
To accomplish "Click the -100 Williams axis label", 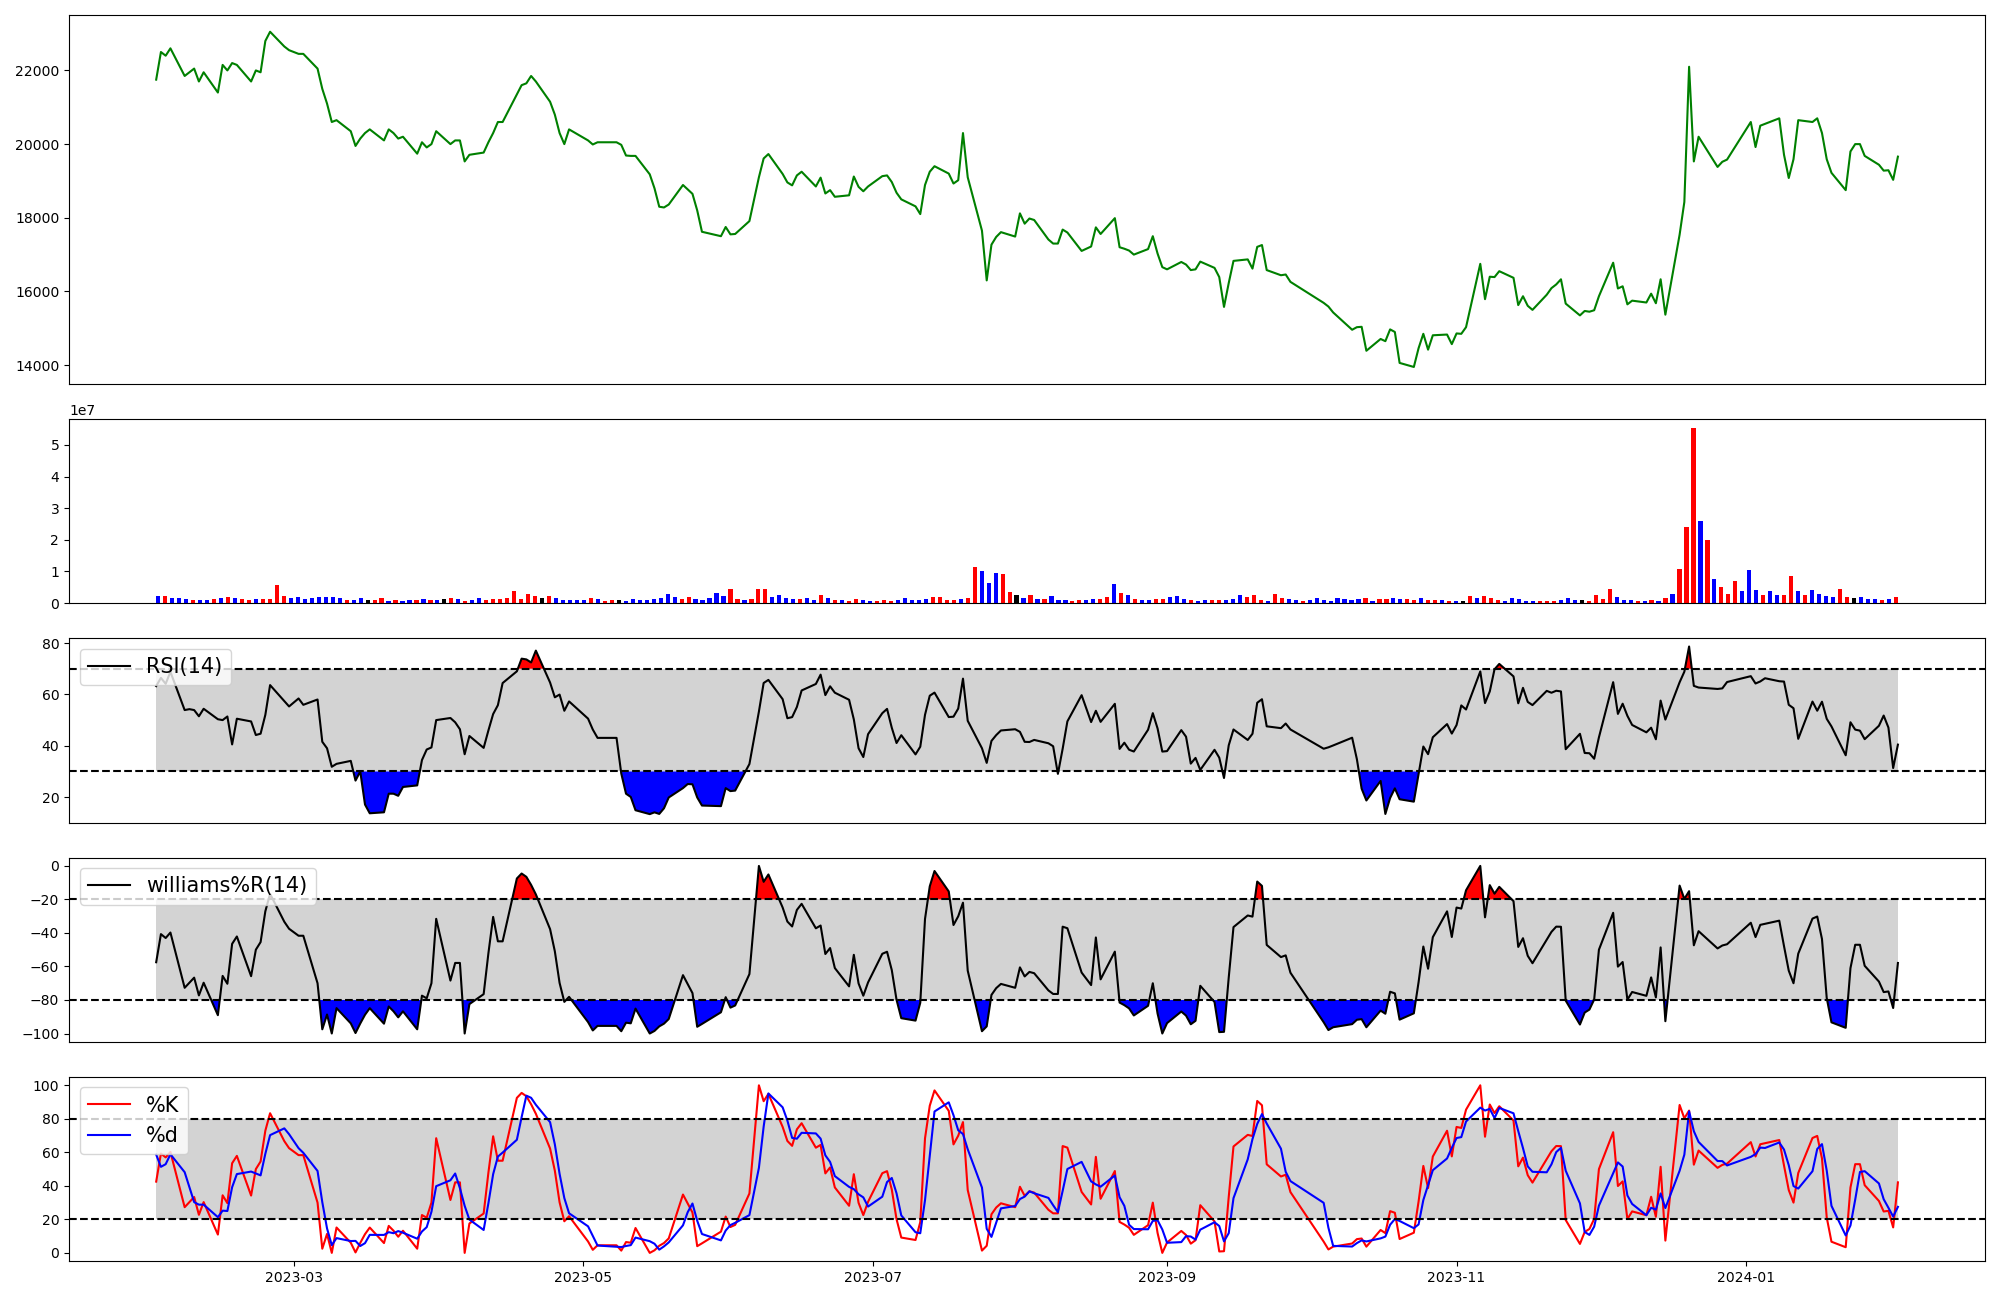I will (40, 1034).
